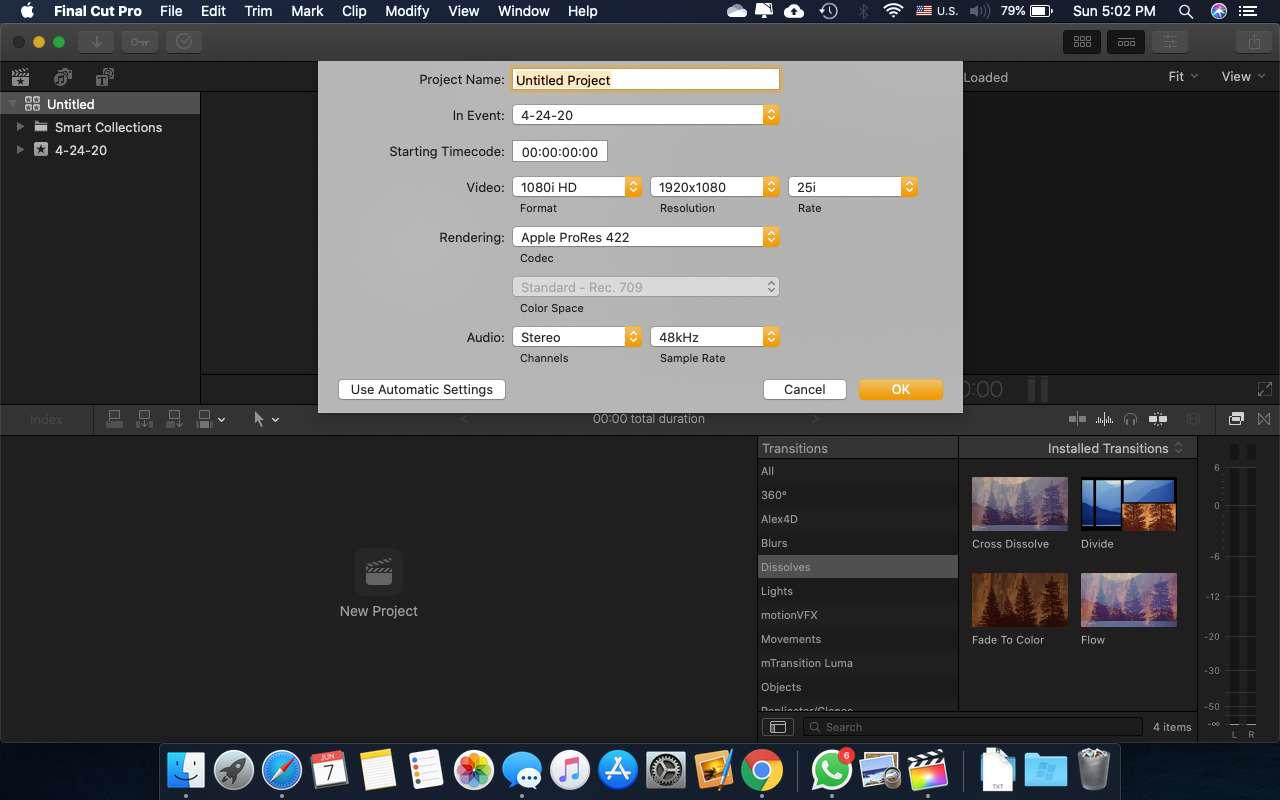Screen dimensions: 1280x800
Task: Click Use Automatic Settings button
Action: 422,389
